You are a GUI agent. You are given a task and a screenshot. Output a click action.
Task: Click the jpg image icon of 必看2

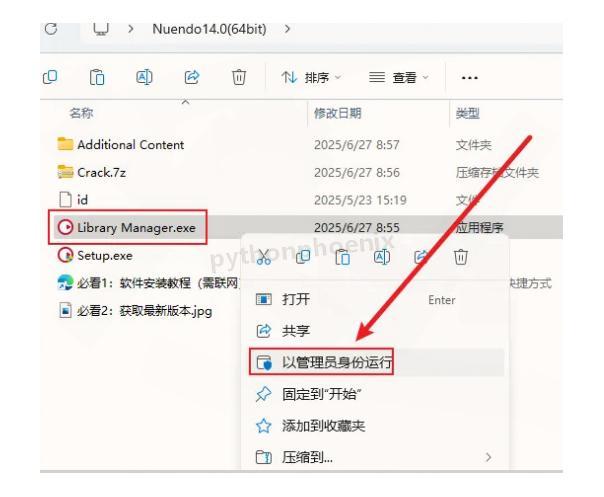(65, 311)
